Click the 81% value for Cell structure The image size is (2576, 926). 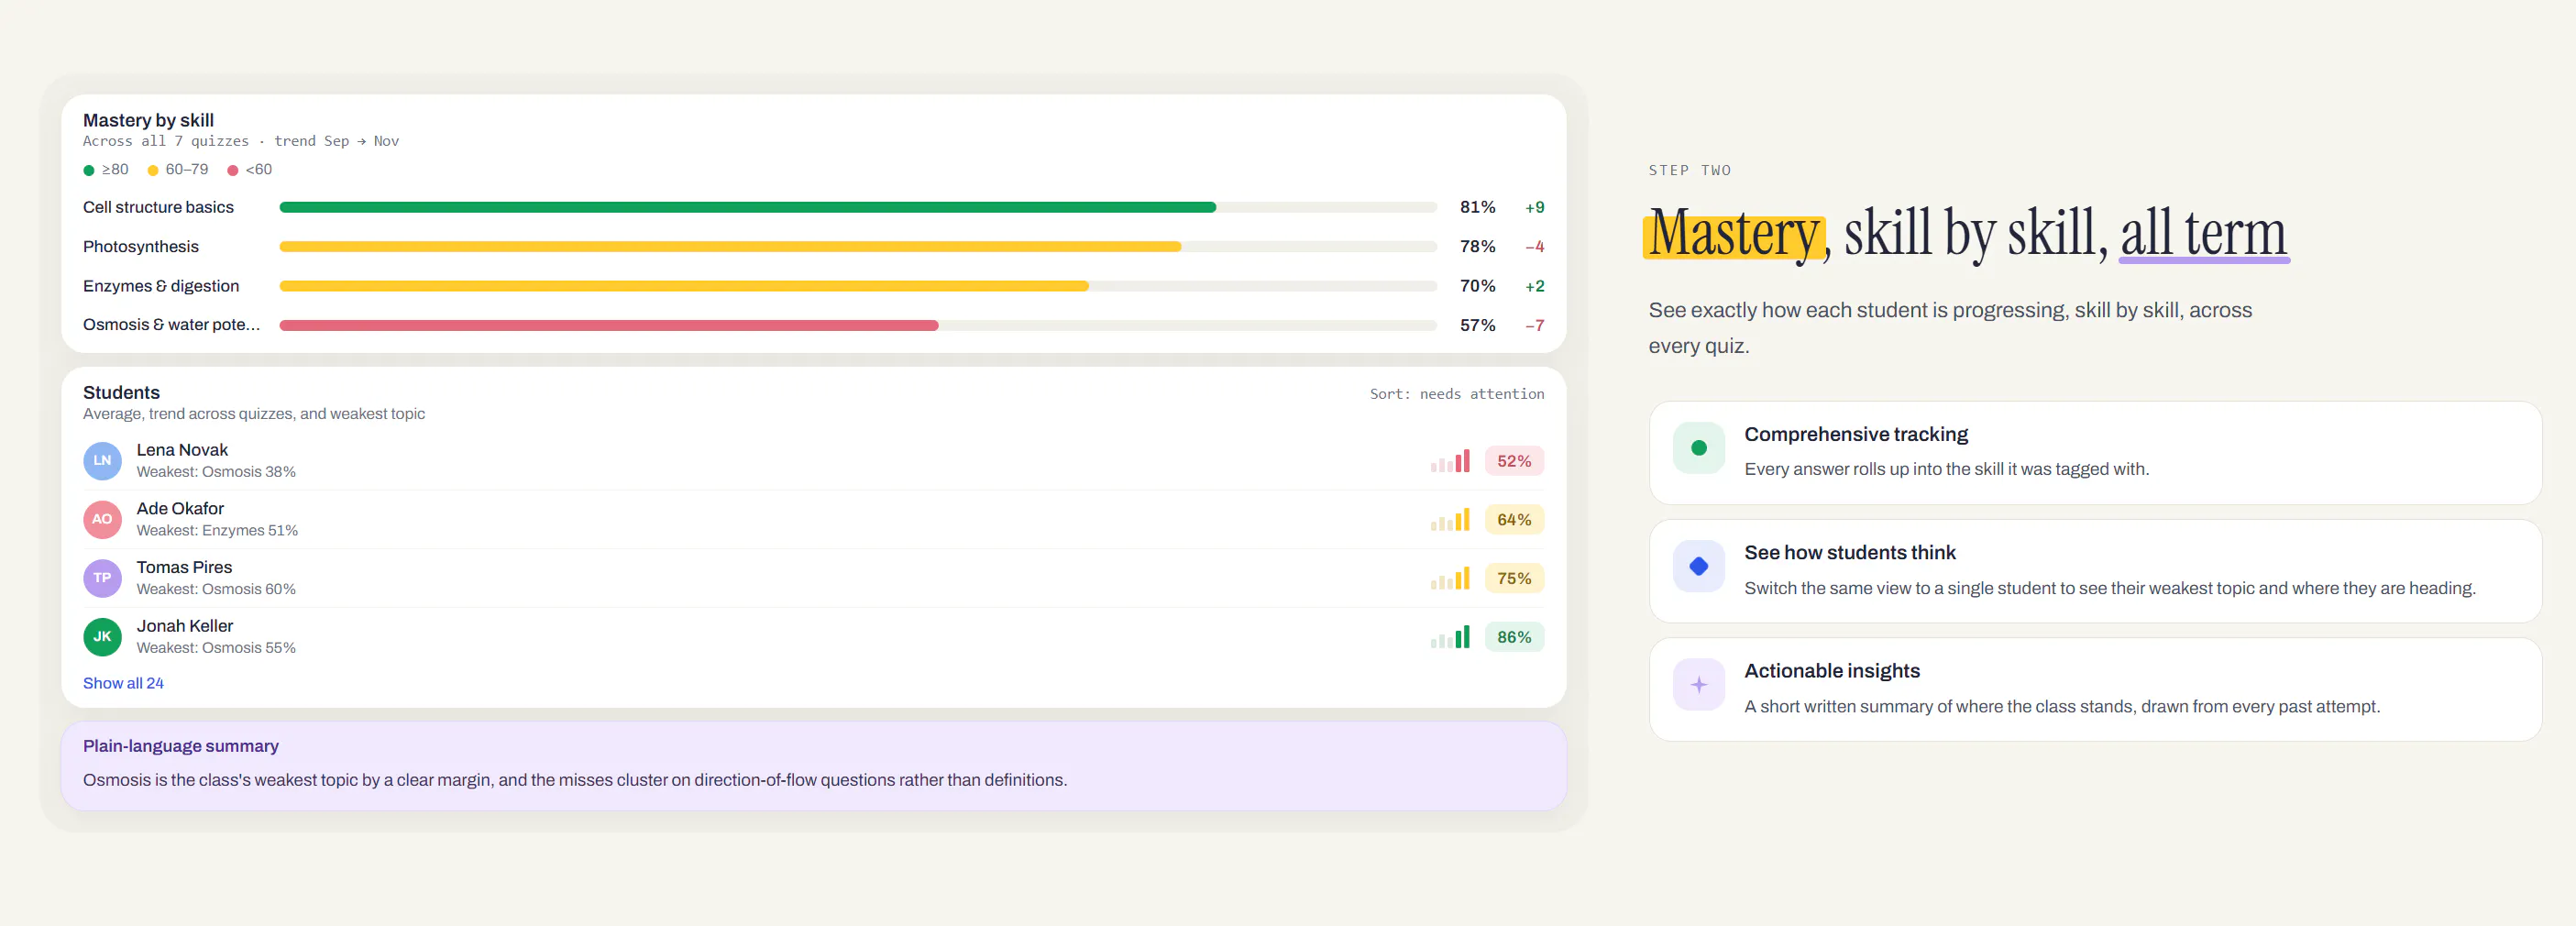coord(1477,207)
